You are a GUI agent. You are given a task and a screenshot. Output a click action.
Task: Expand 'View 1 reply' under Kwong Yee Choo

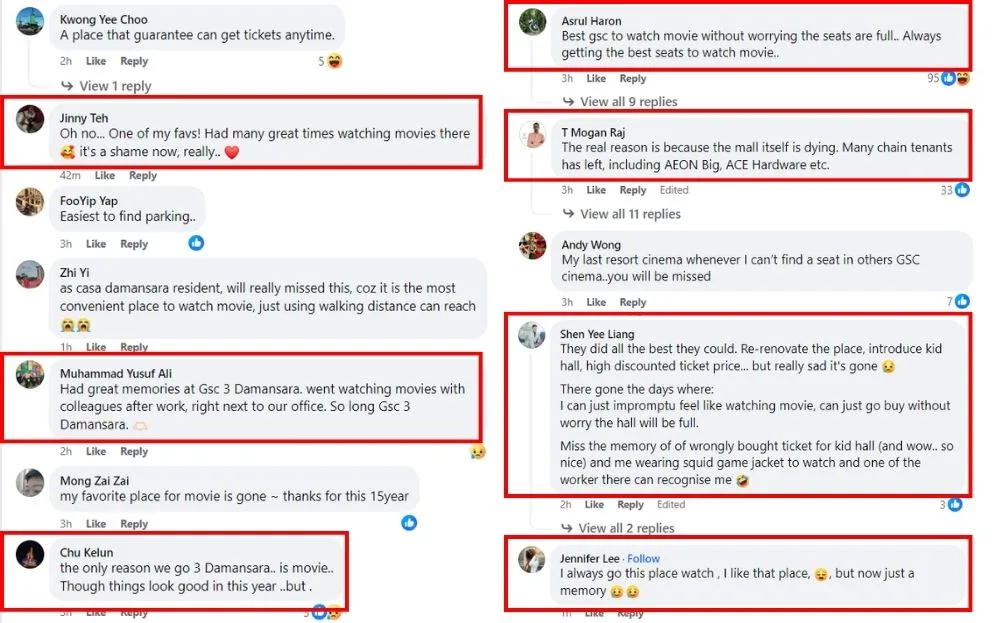pos(115,86)
